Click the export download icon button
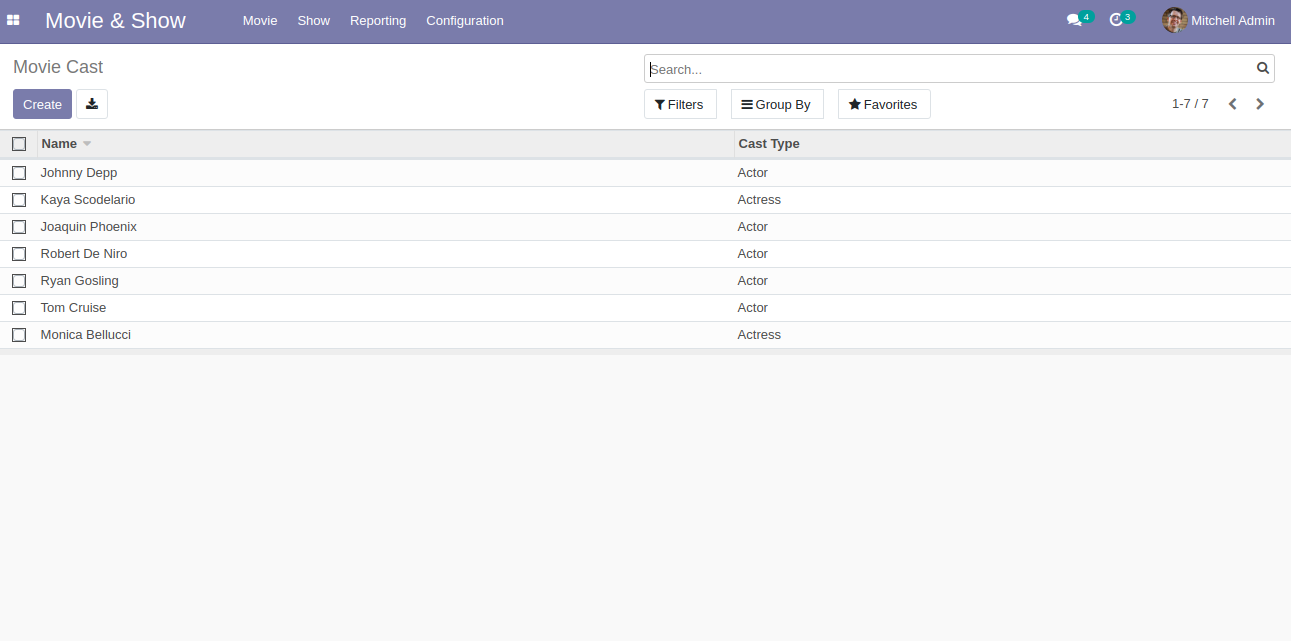1291x641 pixels. point(92,104)
